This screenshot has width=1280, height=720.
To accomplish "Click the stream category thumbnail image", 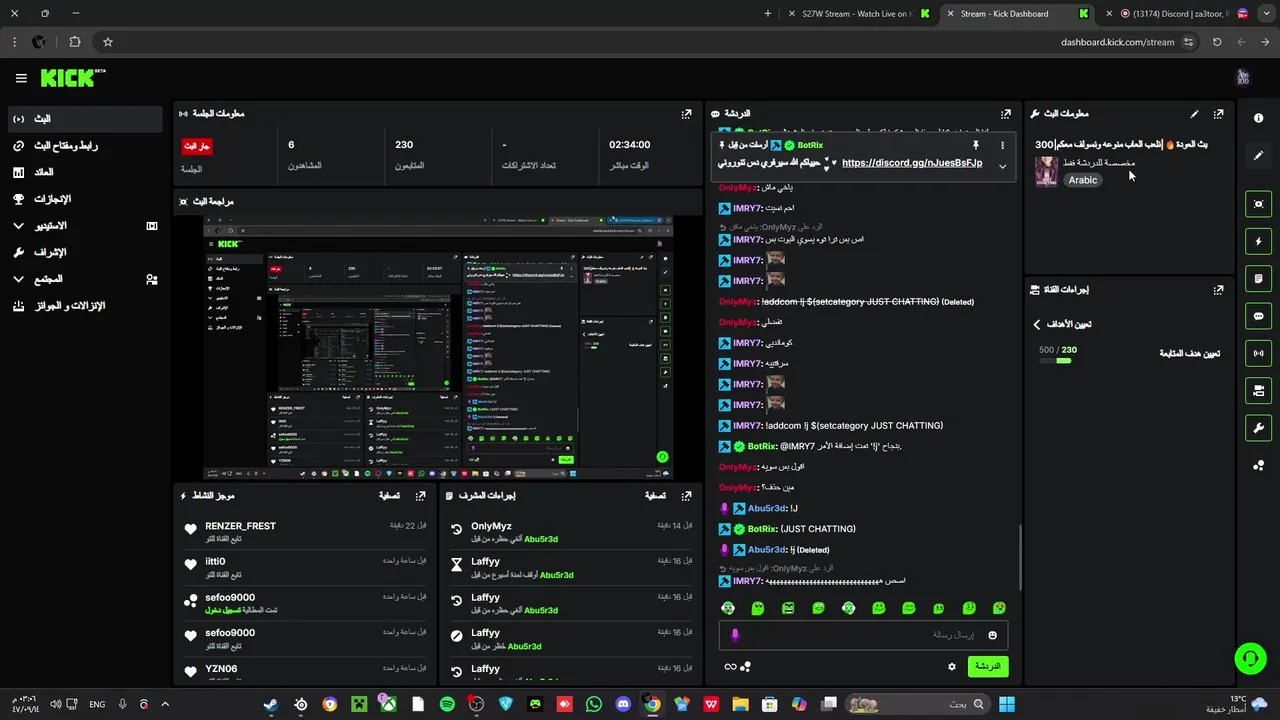I will [x=1046, y=171].
